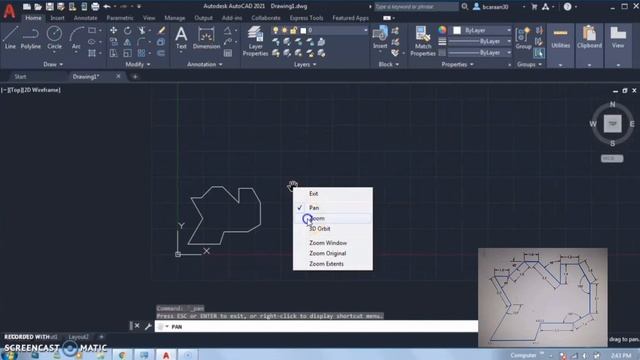Viewport: 640px width, 360px height.
Task: Select the Line tool
Action: [x=10, y=38]
